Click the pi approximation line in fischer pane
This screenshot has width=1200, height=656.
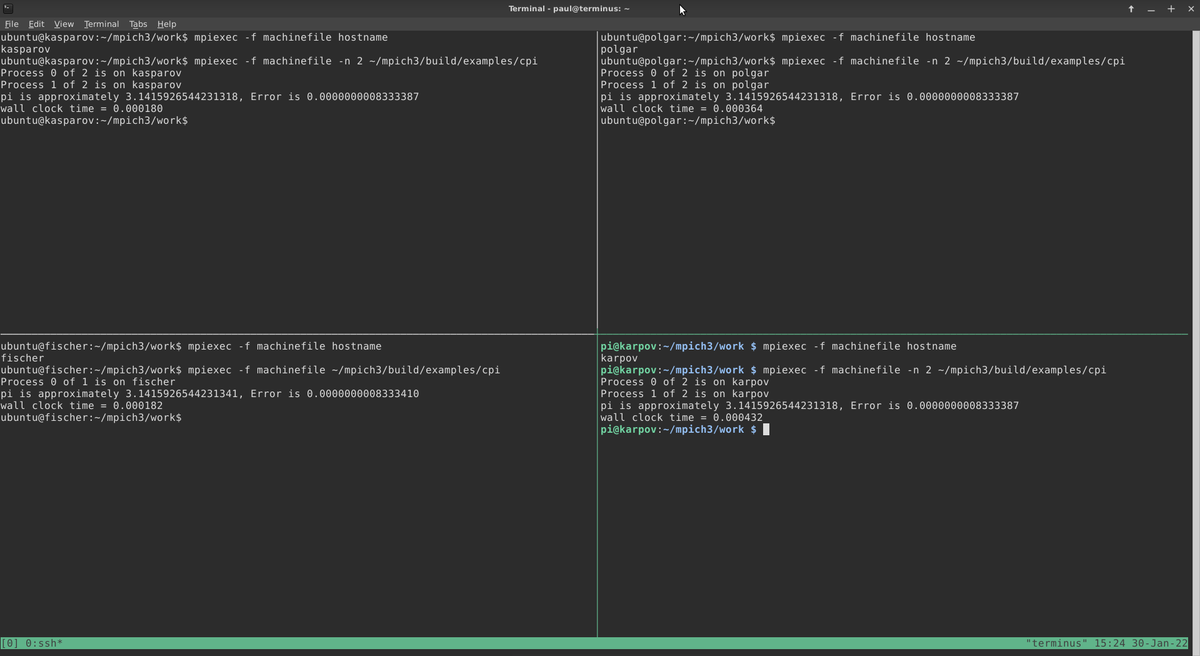tap(210, 394)
